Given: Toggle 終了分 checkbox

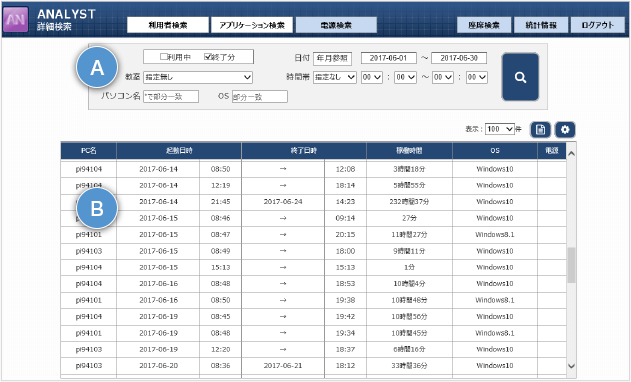Looking at the screenshot, I should click(208, 57).
